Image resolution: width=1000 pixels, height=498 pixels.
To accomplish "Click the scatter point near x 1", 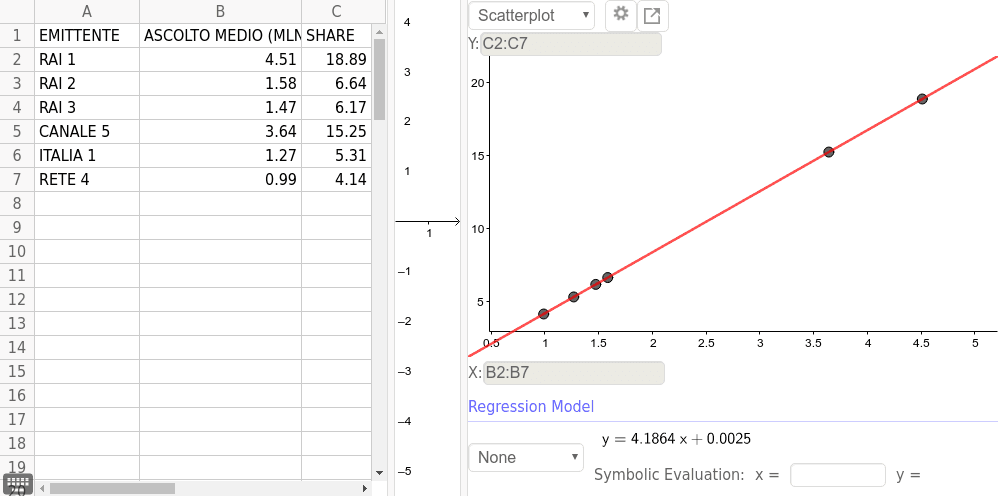I will 543,314.
